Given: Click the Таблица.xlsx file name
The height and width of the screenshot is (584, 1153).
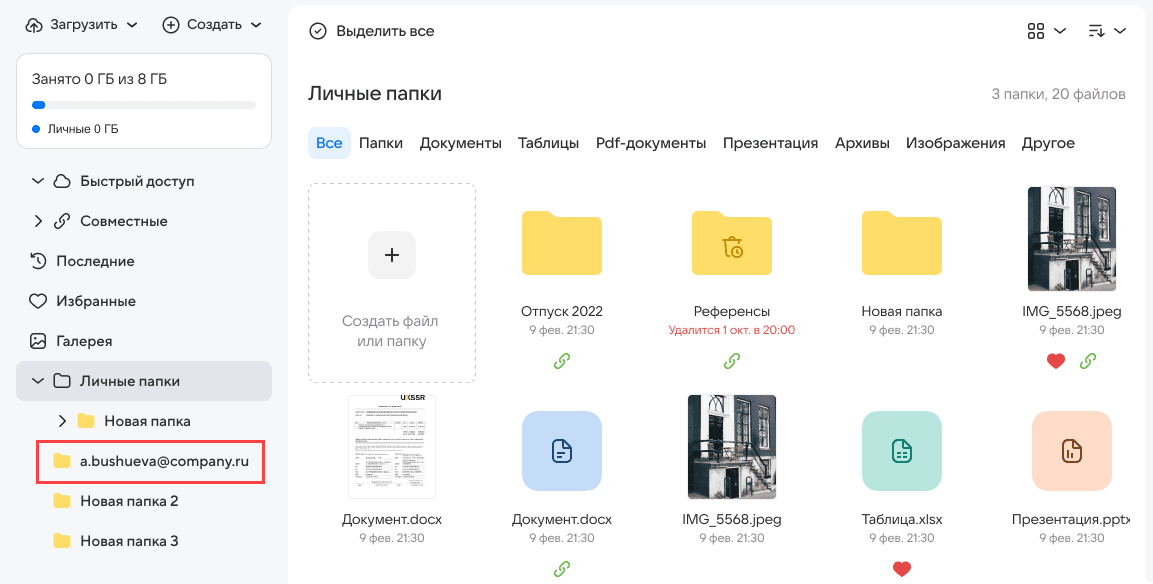Looking at the screenshot, I should click(x=902, y=519).
